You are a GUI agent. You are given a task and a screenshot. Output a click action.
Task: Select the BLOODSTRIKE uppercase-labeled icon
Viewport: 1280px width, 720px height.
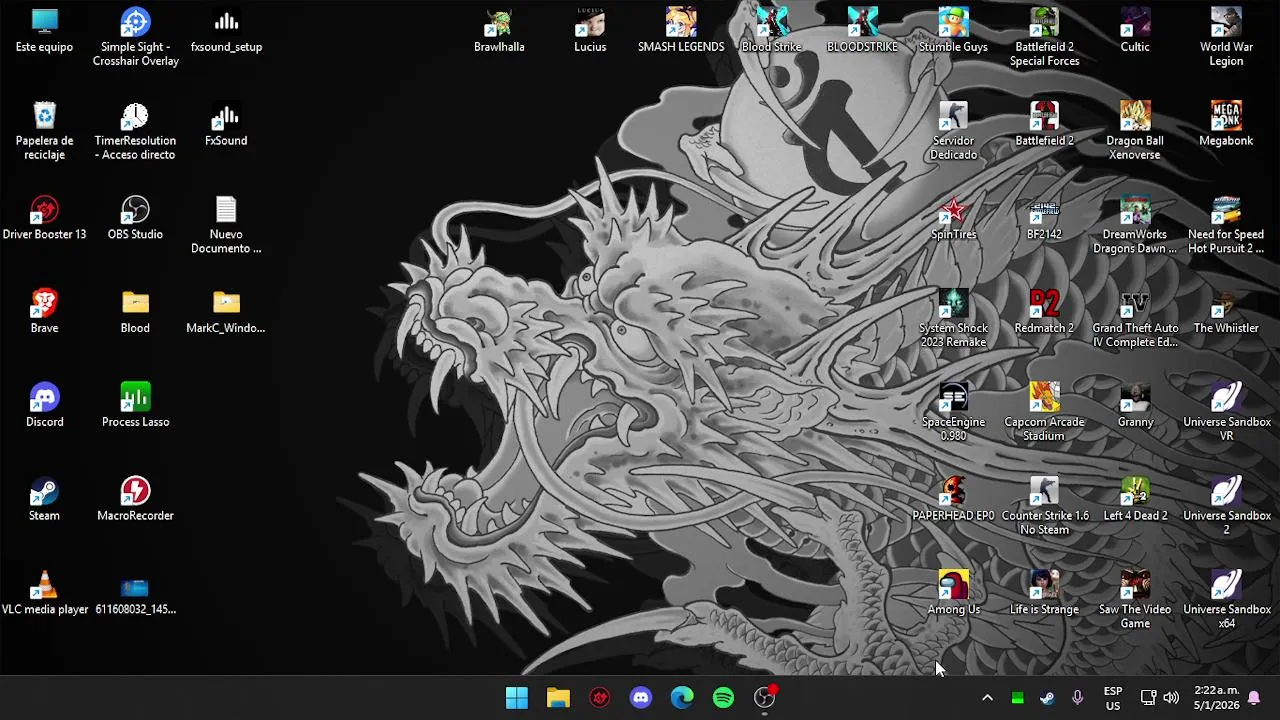[x=862, y=31]
